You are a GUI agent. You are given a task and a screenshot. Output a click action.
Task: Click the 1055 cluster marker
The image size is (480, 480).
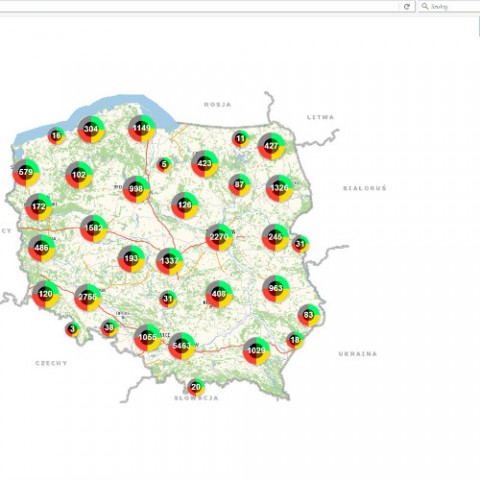pos(147,337)
